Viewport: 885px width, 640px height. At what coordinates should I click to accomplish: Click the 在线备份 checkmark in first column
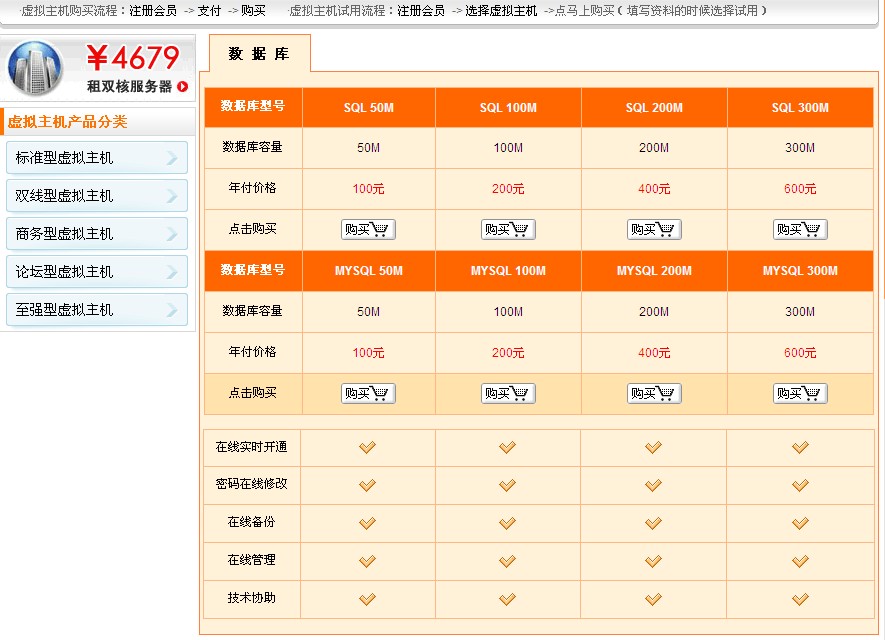[x=367, y=523]
